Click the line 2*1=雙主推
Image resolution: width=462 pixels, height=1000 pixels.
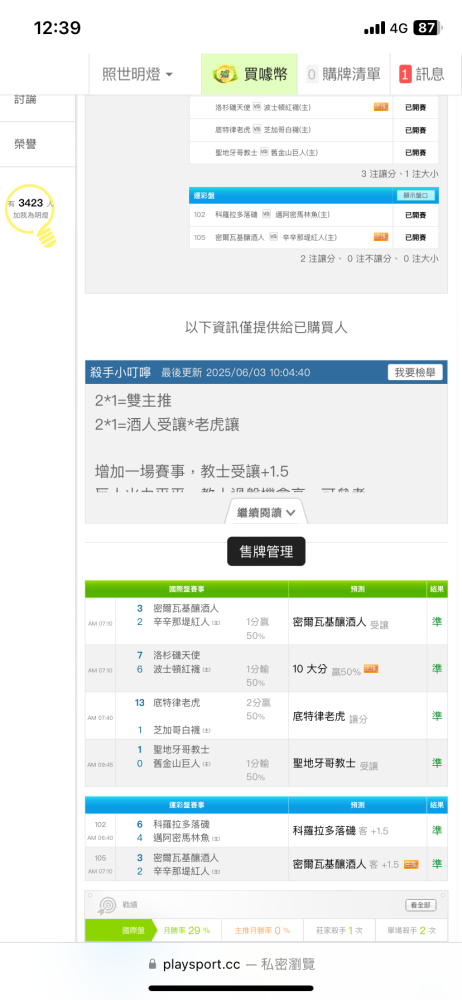[x=133, y=401]
